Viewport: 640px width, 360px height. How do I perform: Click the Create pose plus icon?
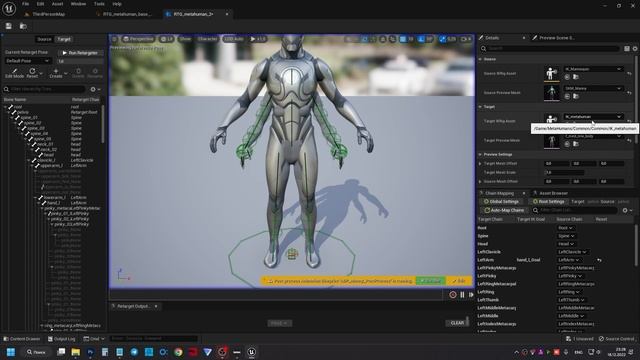pyautogui.click(x=56, y=71)
